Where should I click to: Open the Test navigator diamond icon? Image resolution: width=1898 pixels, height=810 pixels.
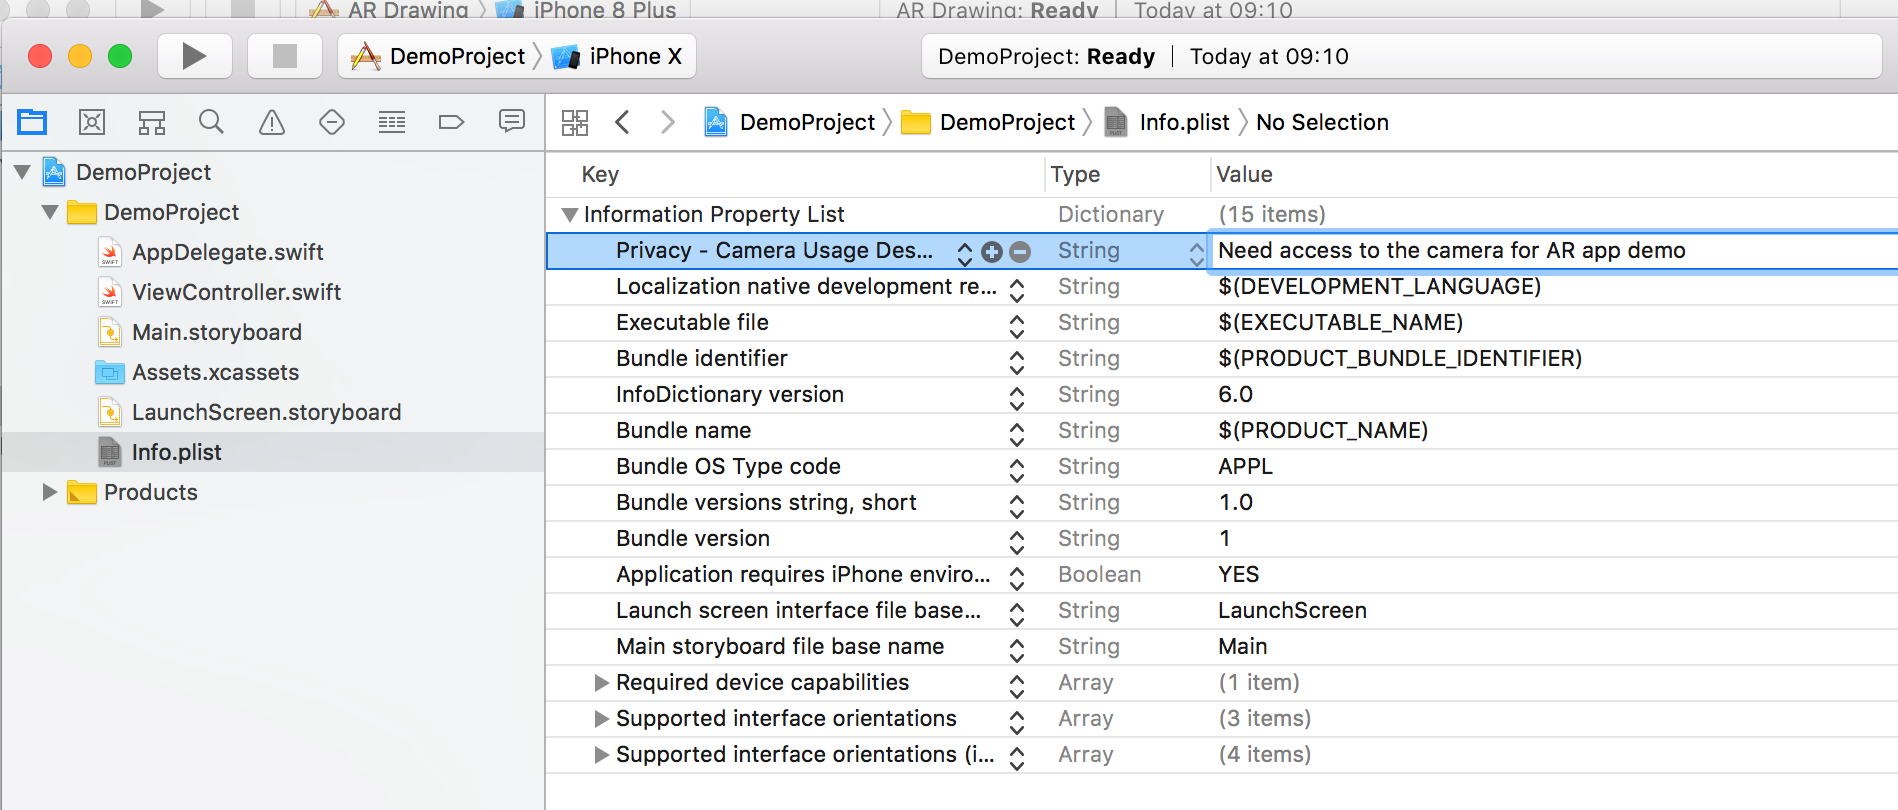(x=332, y=122)
